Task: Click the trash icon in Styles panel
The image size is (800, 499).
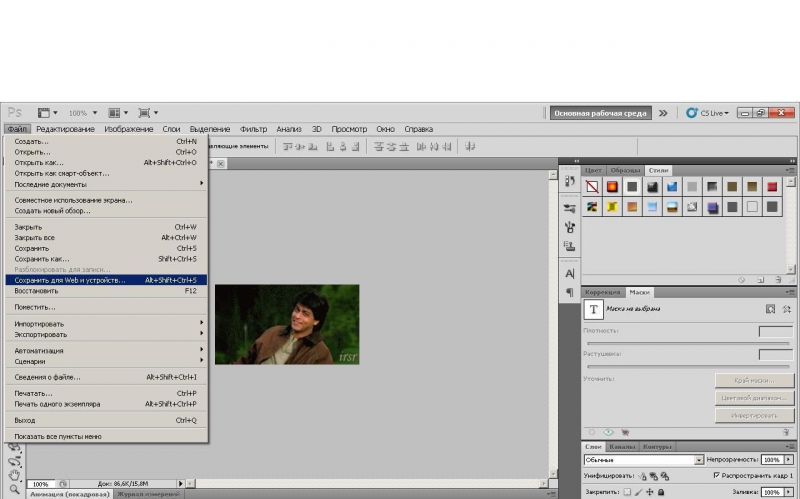Action: (x=778, y=280)
